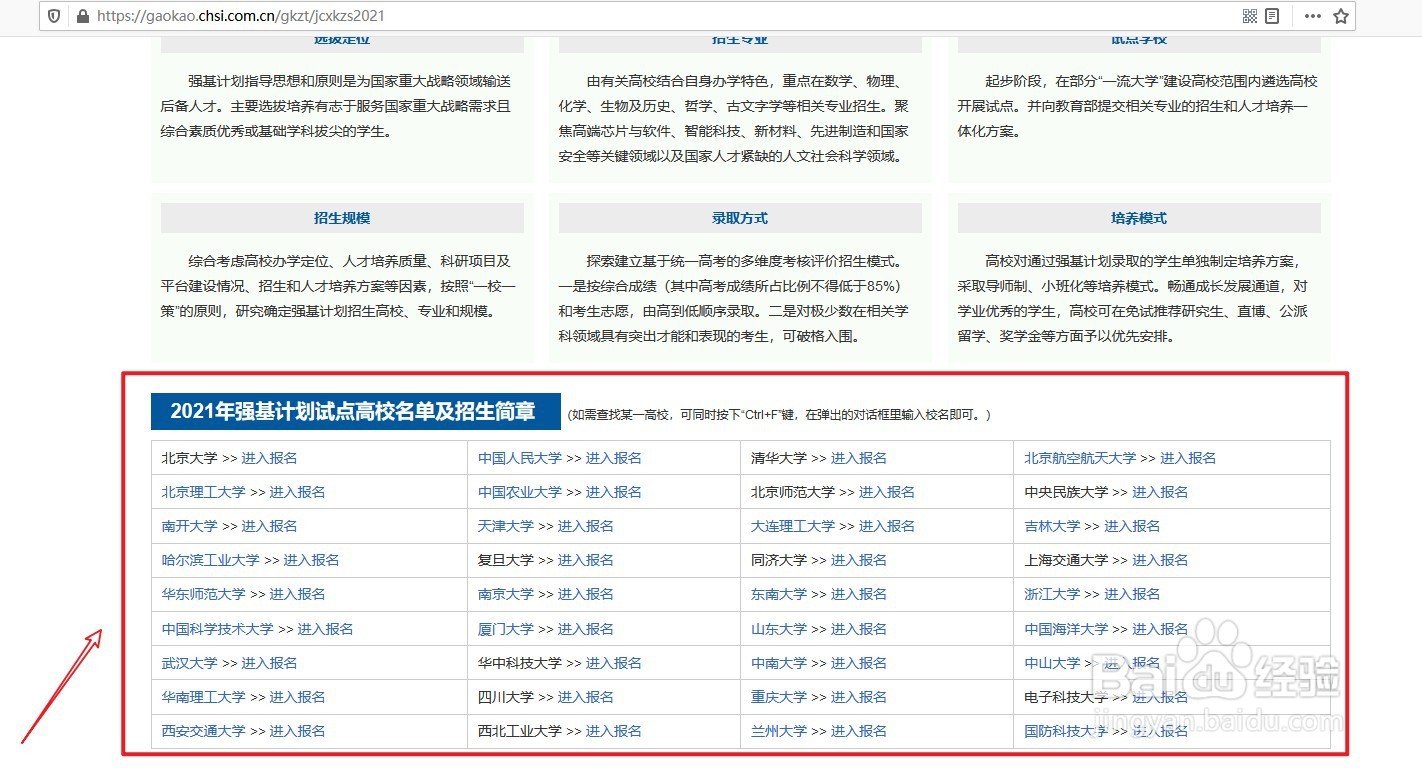Open the 北京理工大学 university link

[204, 492]
